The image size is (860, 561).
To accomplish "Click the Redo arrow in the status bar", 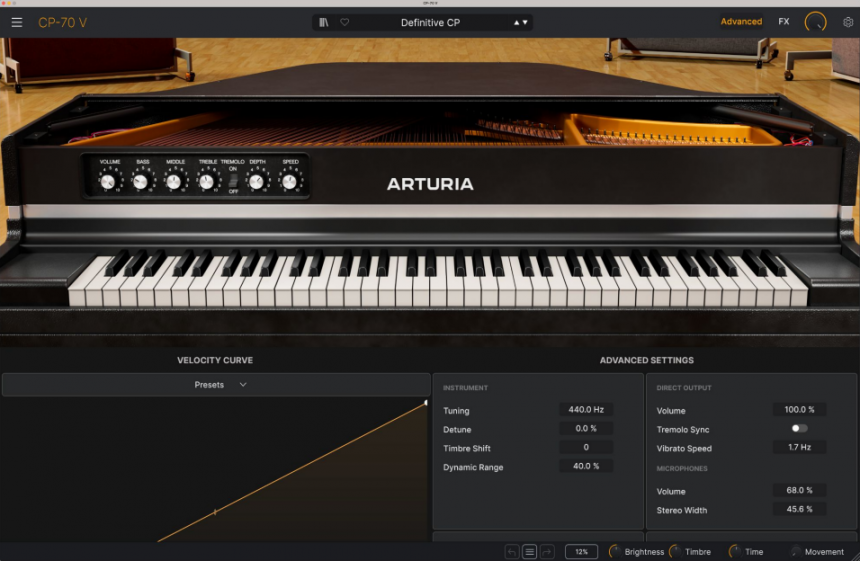I will tap(547, 552).
